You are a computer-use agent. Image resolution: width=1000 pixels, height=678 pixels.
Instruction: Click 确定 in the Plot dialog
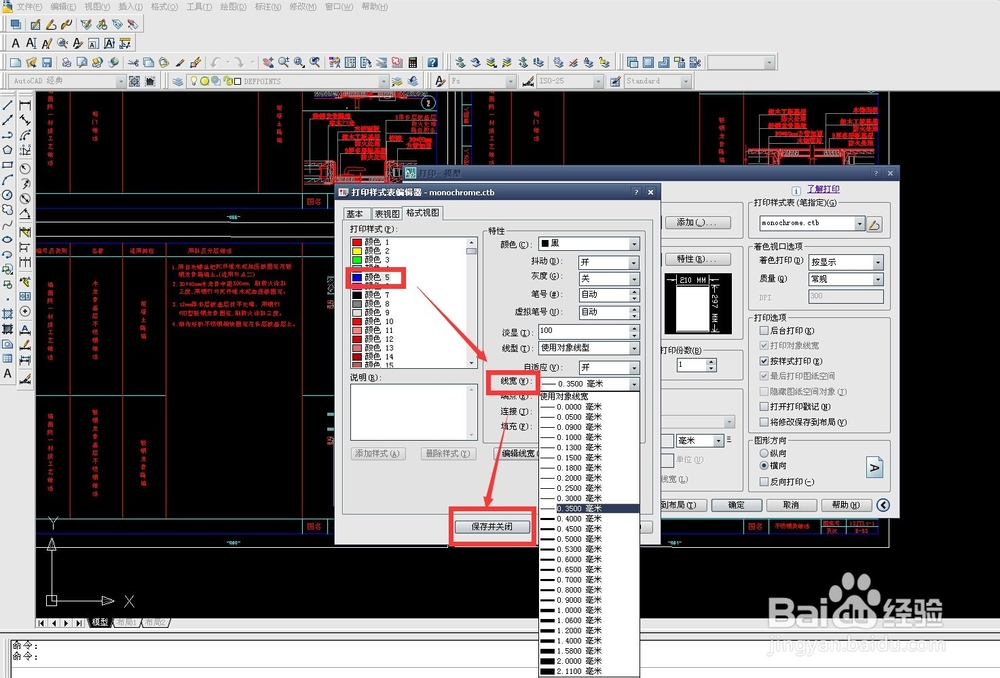pyautogui.click(x=736, y=505)
